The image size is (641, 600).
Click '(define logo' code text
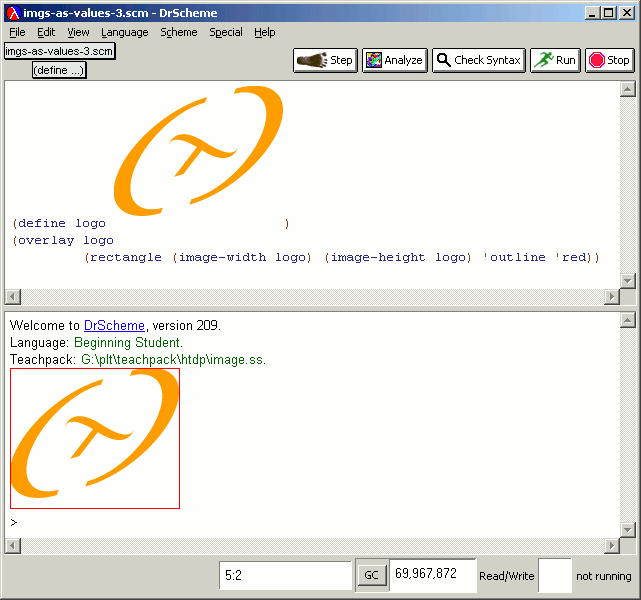pyautogui.click(x=59, y=224)
